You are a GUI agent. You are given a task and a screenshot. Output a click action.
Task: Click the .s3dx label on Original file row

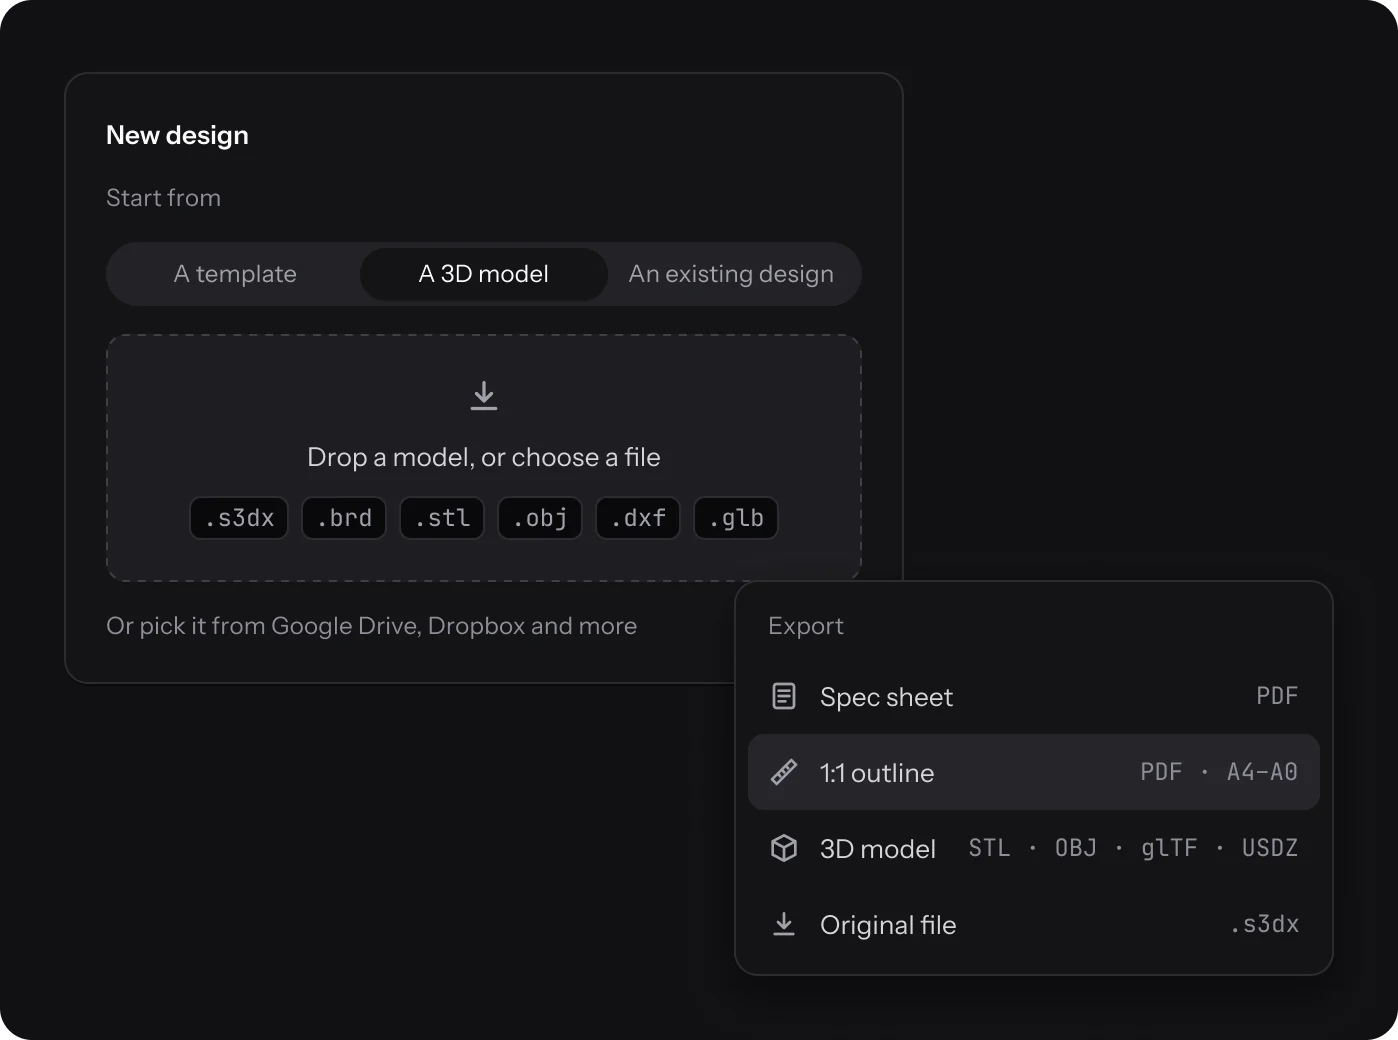tap(1264, 924)
